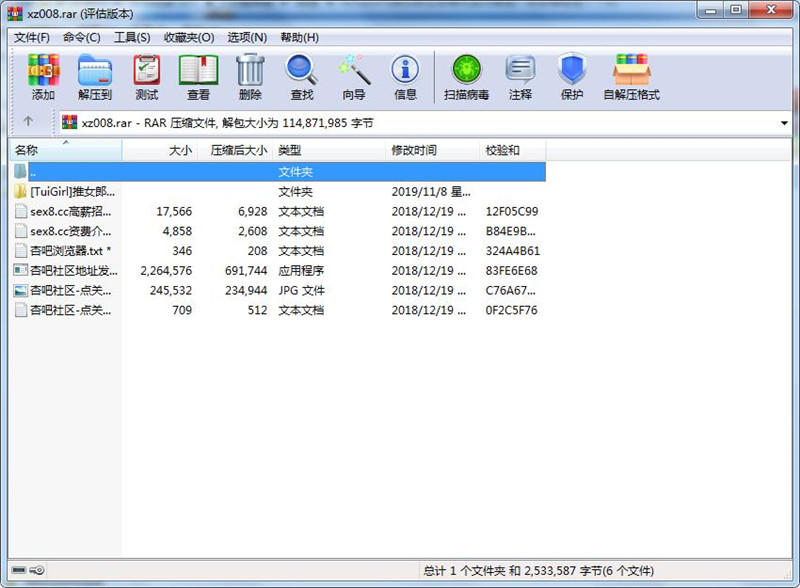Sort by the 校验和 column header
The height and width of the screenshot is (588, 800).
(x=513, y=150)
